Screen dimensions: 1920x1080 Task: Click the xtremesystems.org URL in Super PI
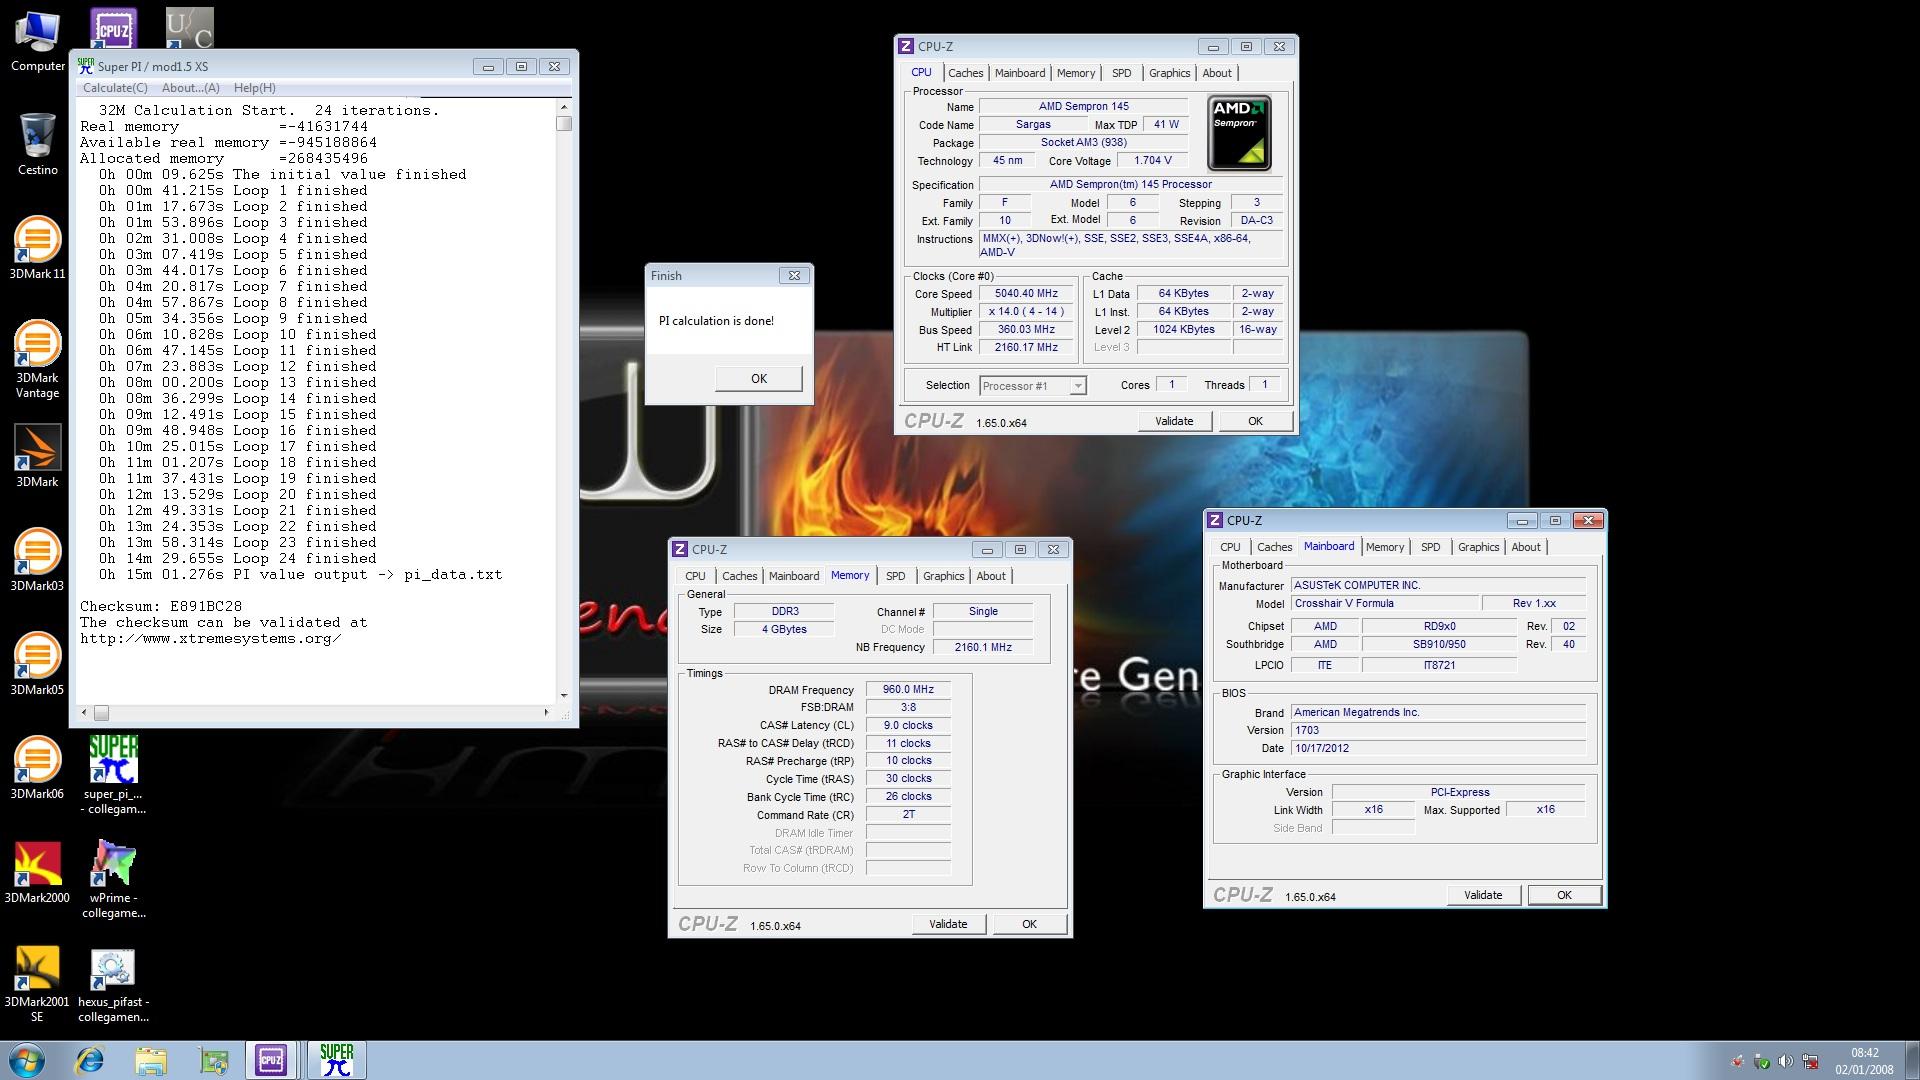(210, 638)
